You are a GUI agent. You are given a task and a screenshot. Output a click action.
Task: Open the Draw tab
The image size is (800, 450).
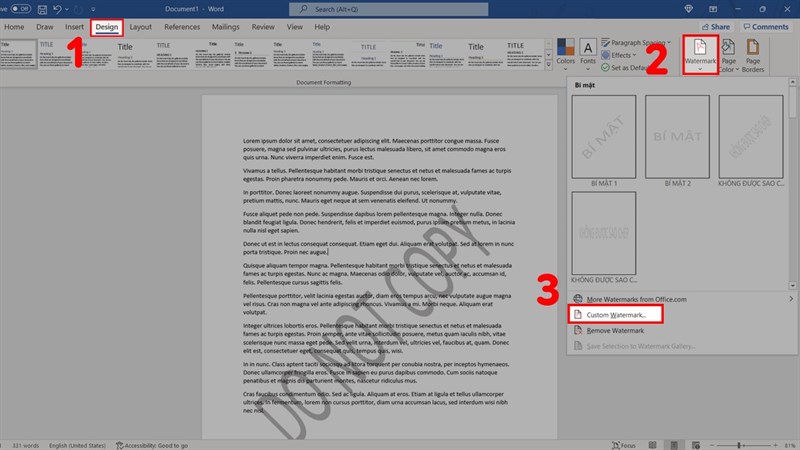point(44,27)
